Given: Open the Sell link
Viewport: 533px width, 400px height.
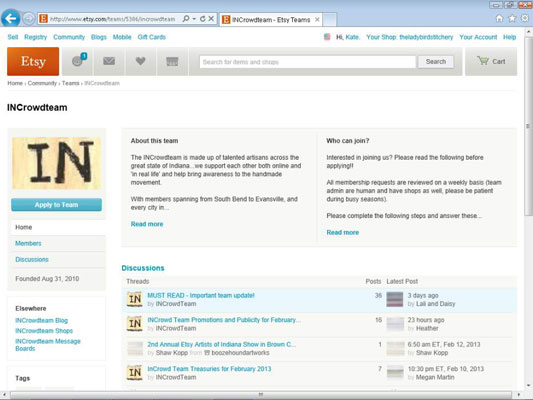Looking at the screenshot, I should 13,37.
